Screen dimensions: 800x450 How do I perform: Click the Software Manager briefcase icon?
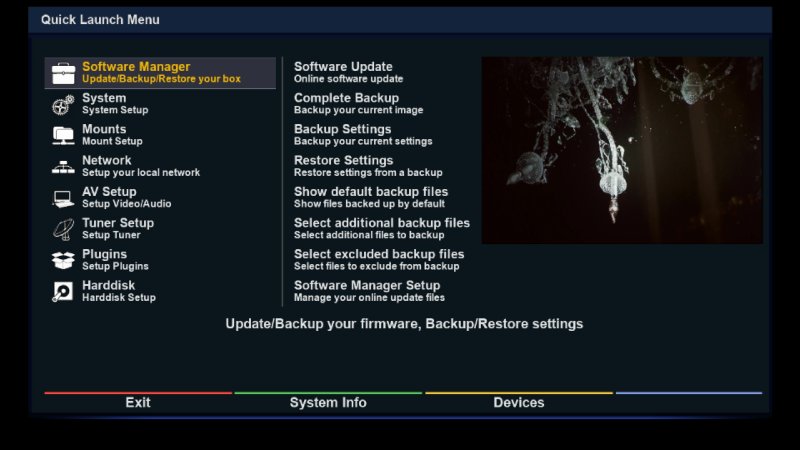[x=64, y=73]
